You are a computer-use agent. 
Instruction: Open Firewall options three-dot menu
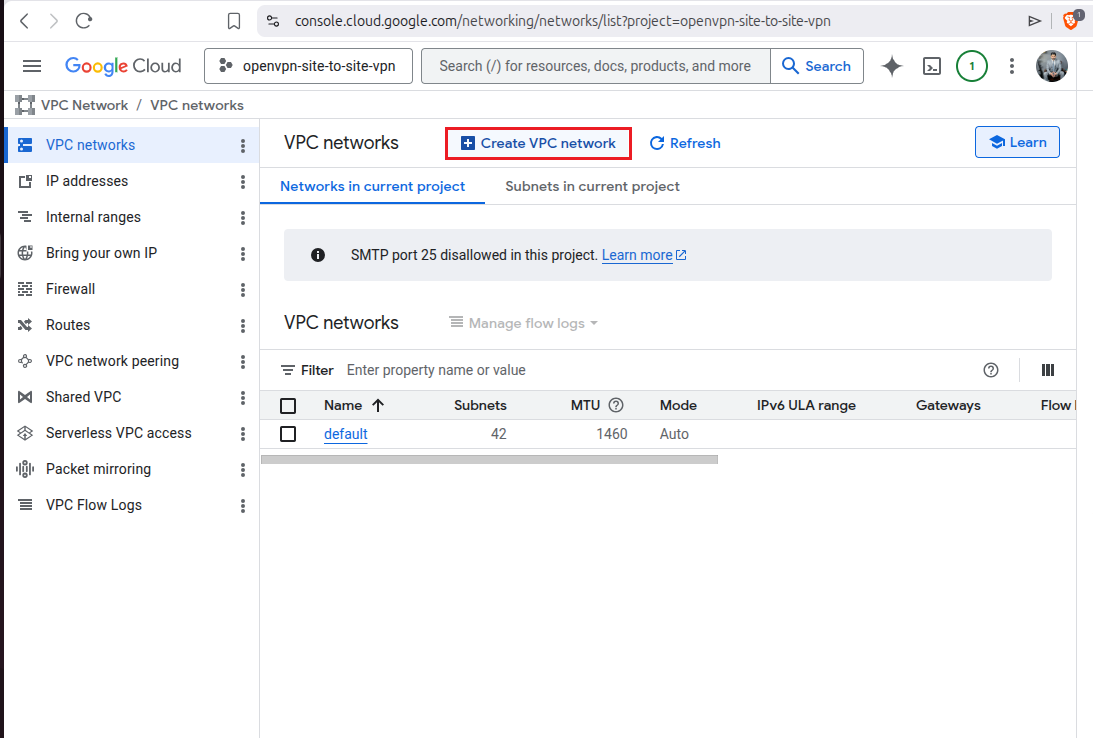243,290
